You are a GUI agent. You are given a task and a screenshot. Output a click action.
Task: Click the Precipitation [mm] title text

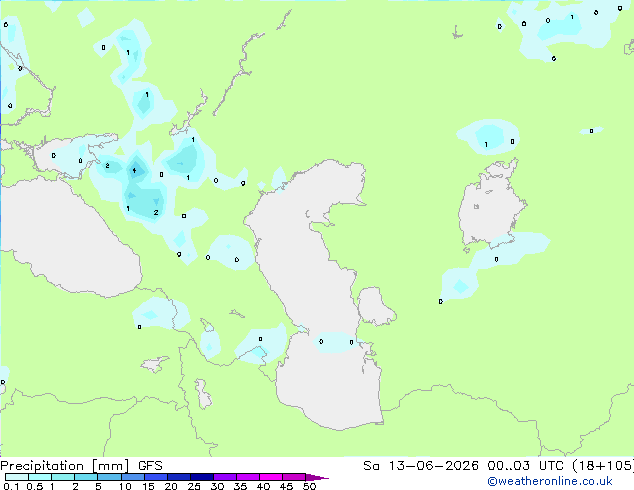(x=65, y=466)
